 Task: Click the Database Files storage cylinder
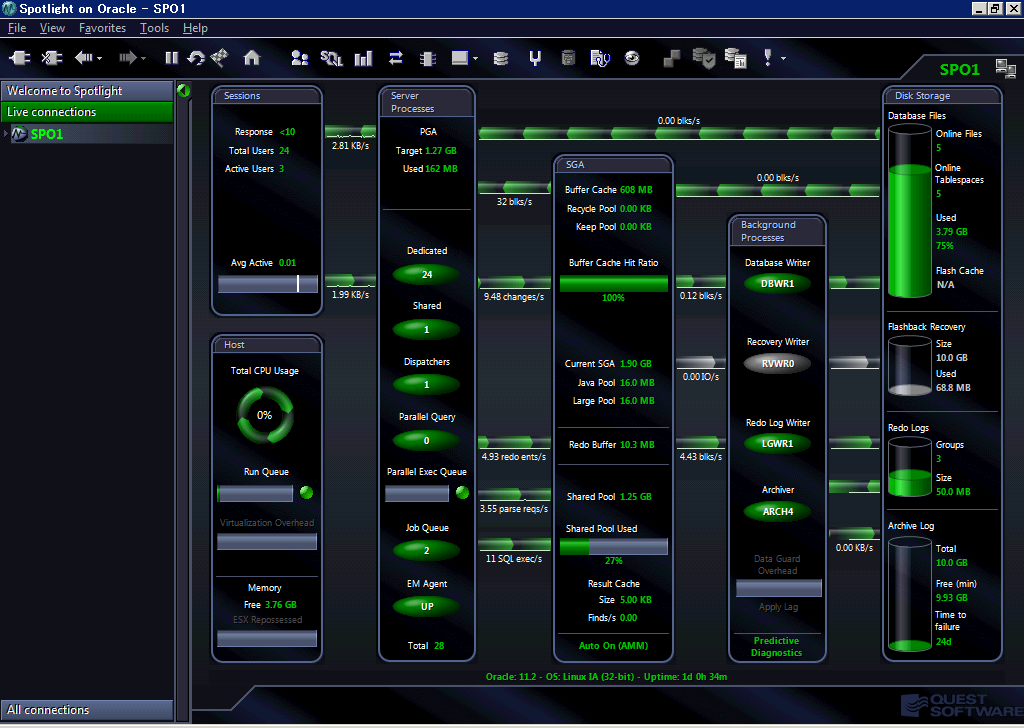point(909,211)
